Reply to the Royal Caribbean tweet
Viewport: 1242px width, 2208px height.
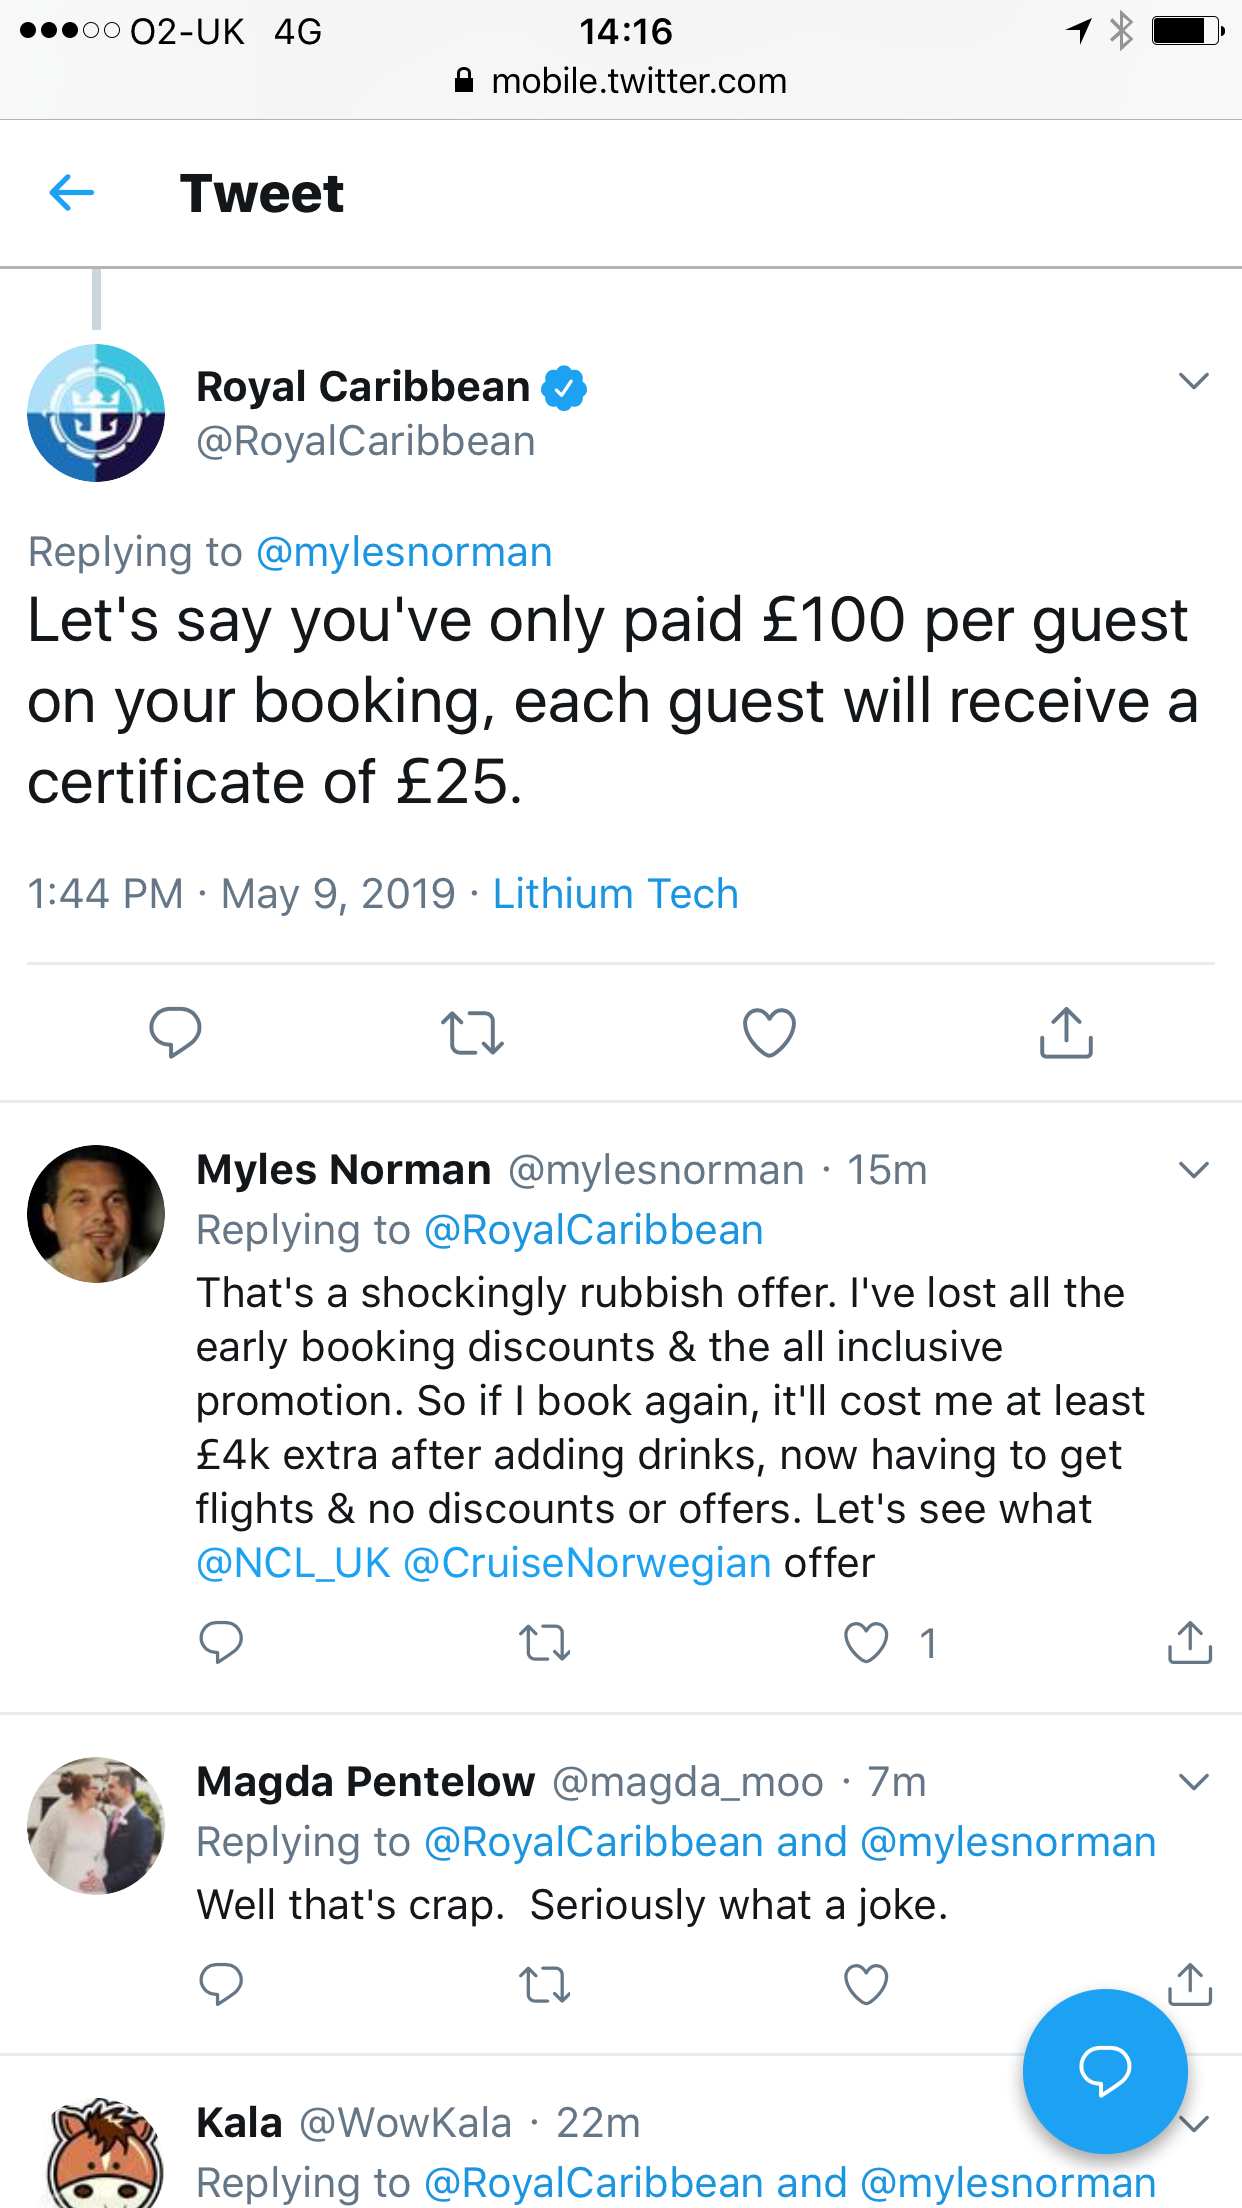[175, 1032]
